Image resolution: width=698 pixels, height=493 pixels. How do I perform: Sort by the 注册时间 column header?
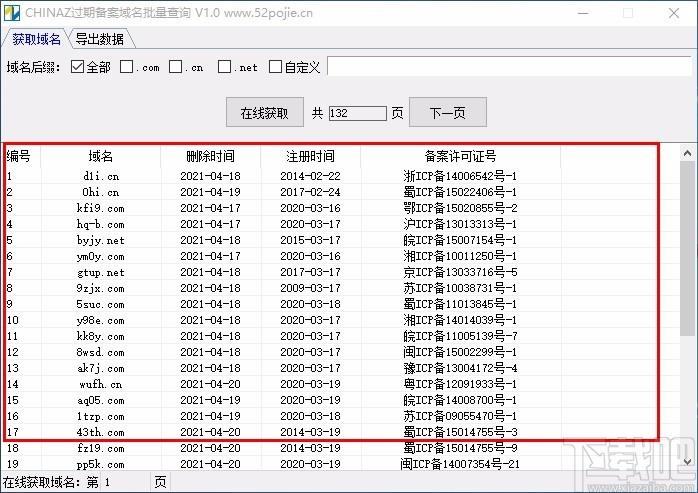pyautogui.click(x=310, y=156)
